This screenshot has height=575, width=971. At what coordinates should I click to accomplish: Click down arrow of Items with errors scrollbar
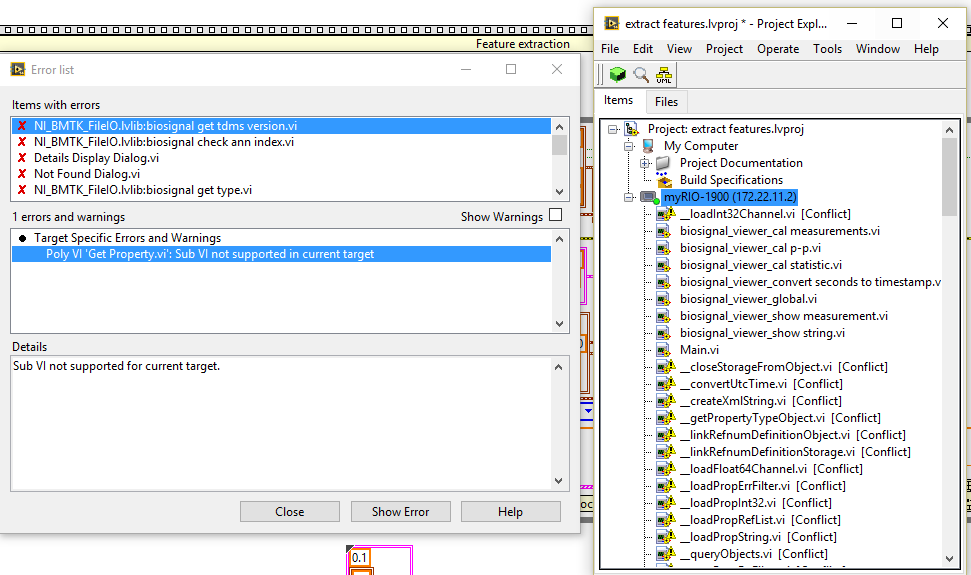click(x=559, y=192)
